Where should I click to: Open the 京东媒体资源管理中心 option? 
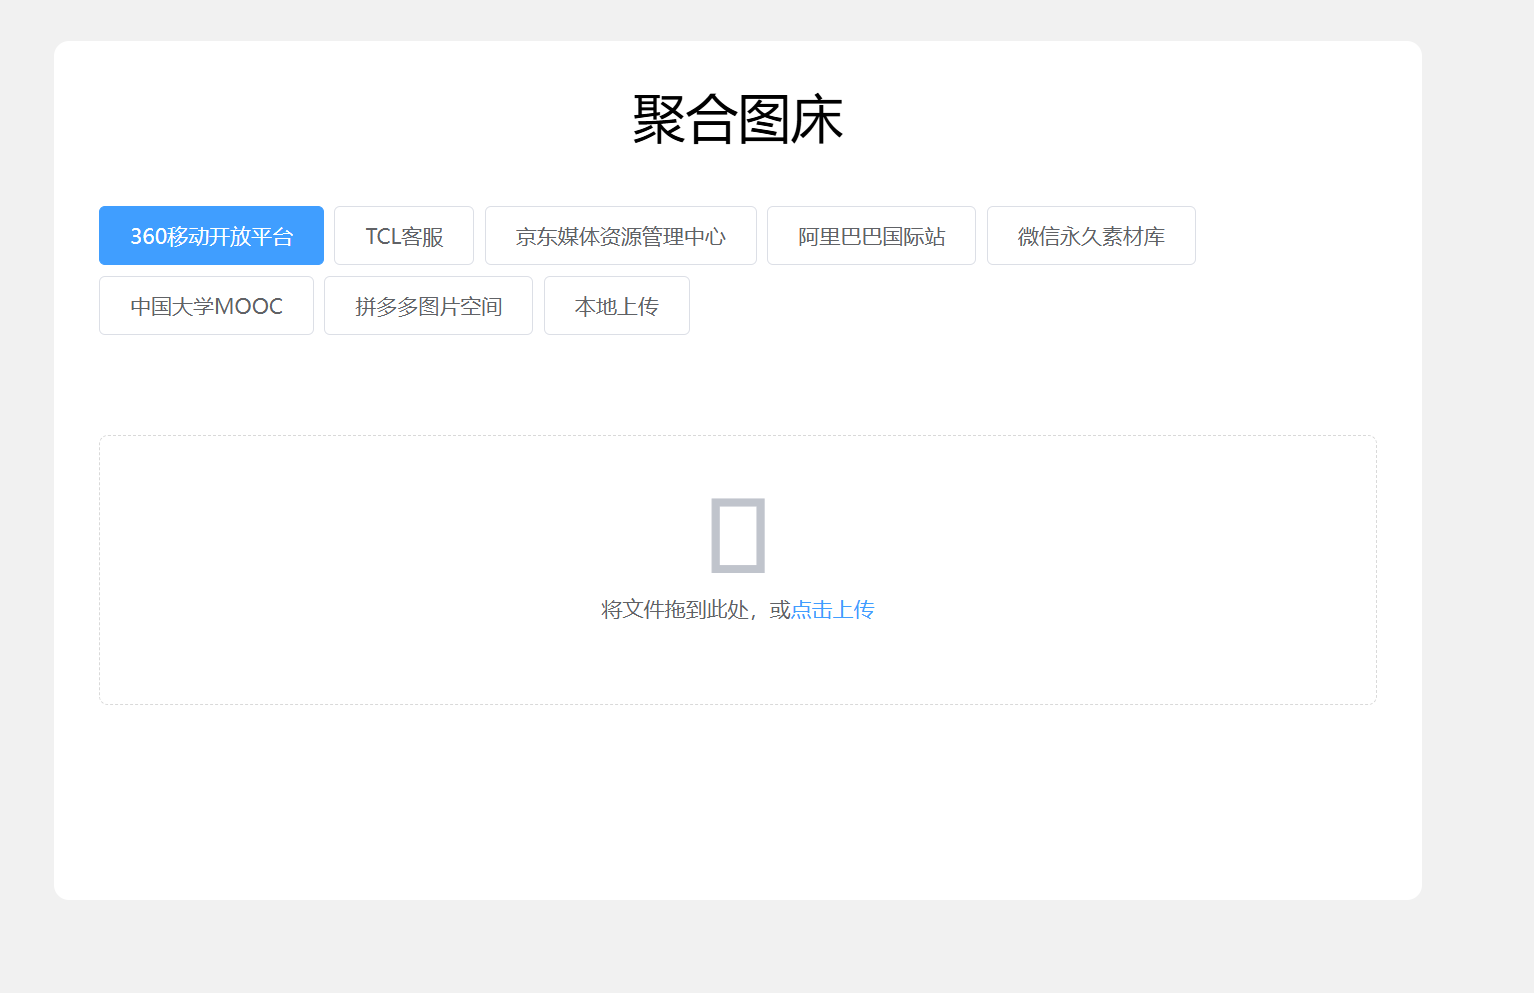click(x=620, y=235)
